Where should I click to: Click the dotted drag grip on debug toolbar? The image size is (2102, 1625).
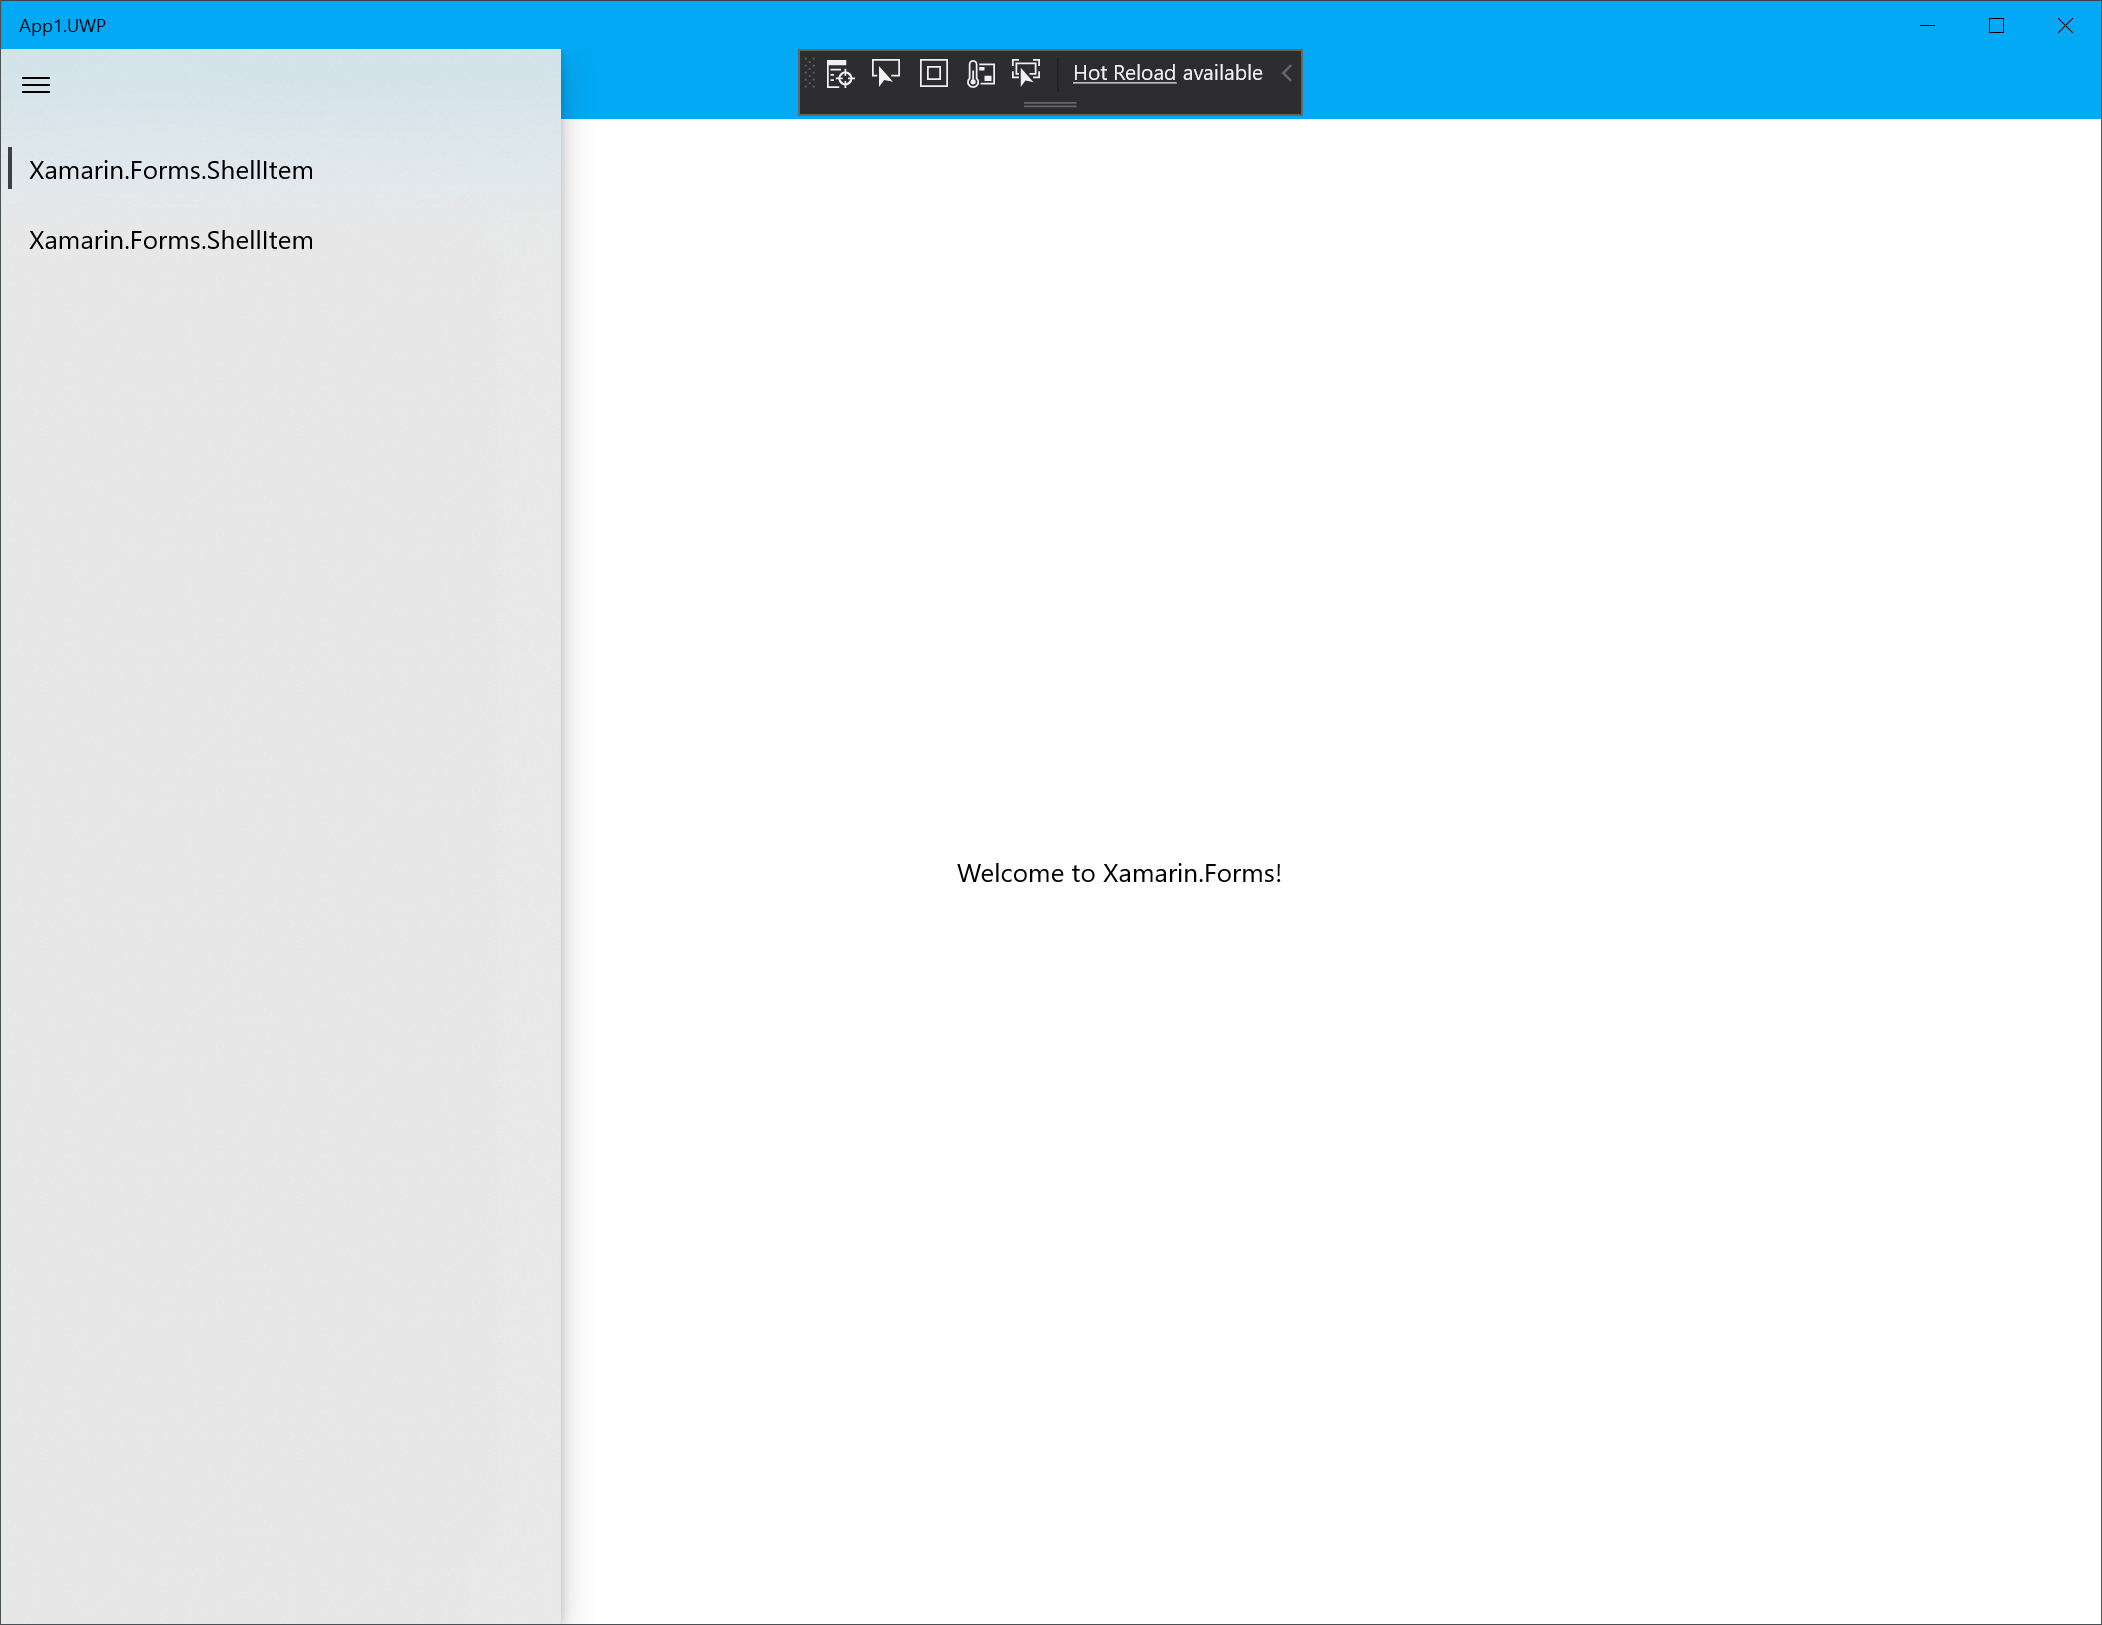(x=810, y=74)
